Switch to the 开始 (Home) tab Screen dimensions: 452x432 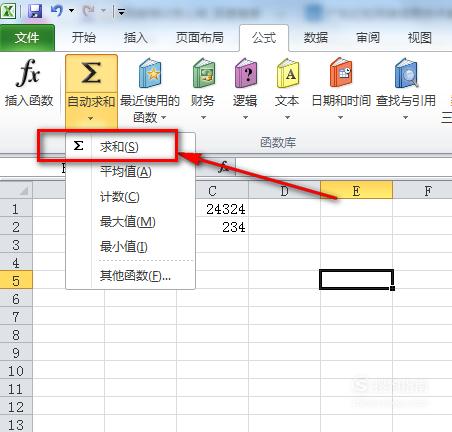84,38
